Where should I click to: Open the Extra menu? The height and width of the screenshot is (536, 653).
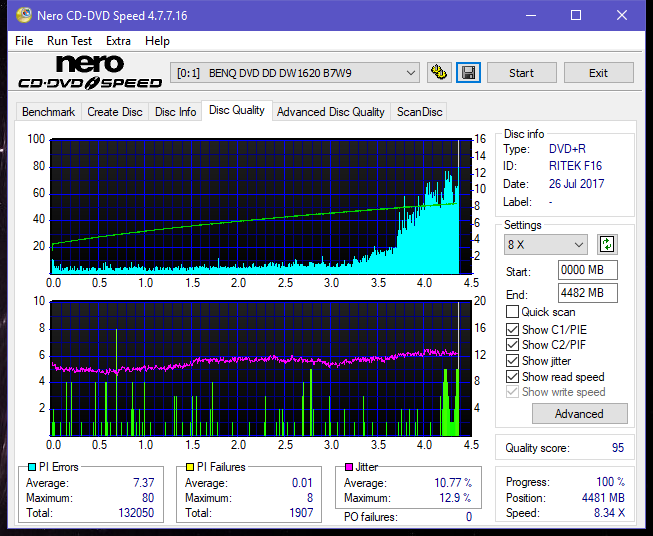tap(118, 41)
